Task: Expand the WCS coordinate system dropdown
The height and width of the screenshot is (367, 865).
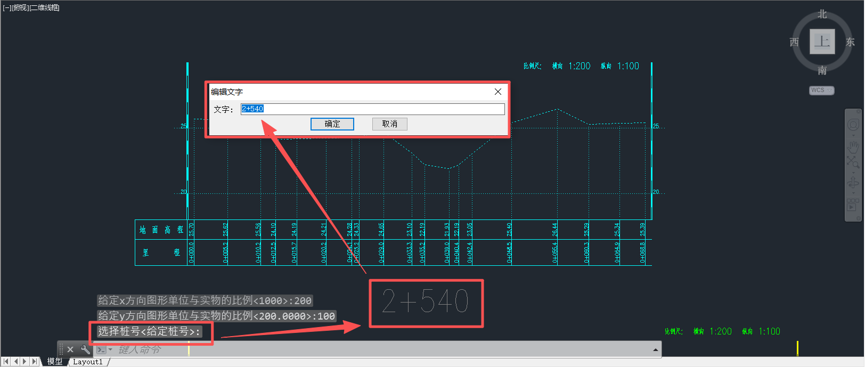Action: click(821, 91)
